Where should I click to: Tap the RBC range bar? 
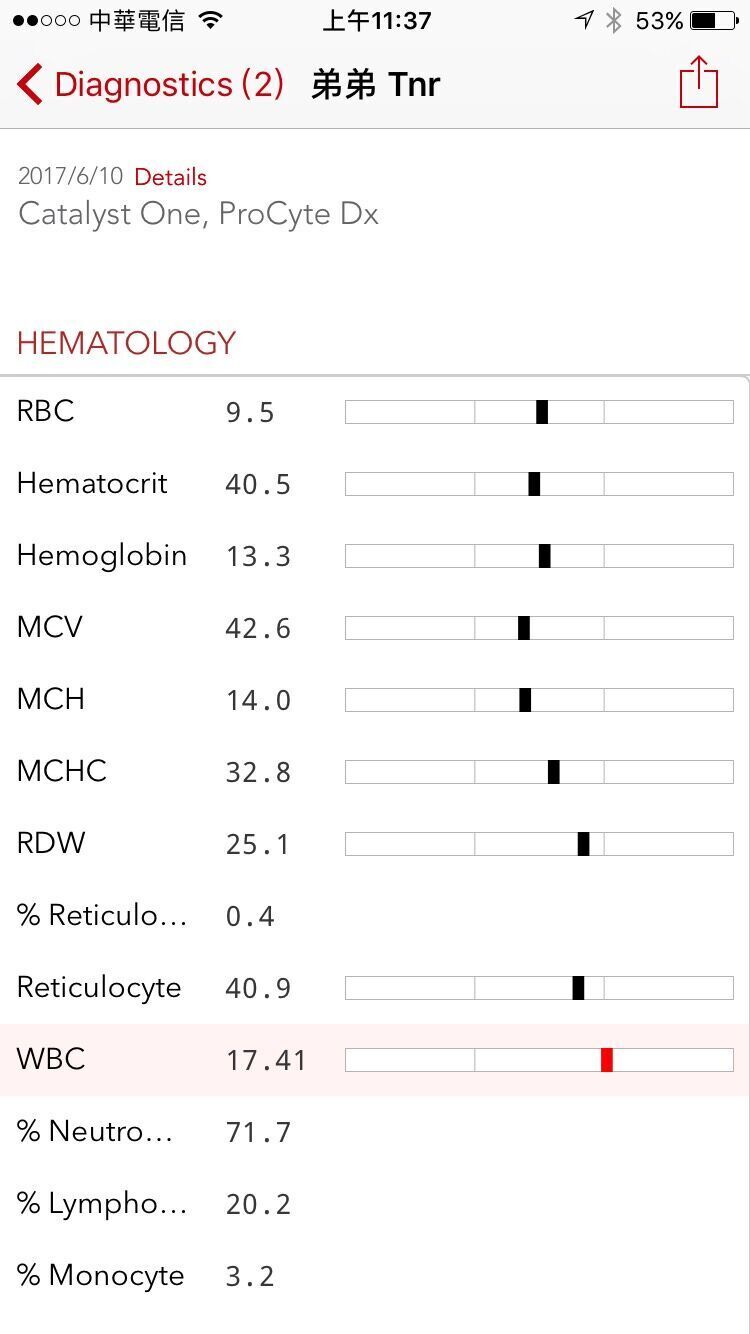click(x=539, y=412)
